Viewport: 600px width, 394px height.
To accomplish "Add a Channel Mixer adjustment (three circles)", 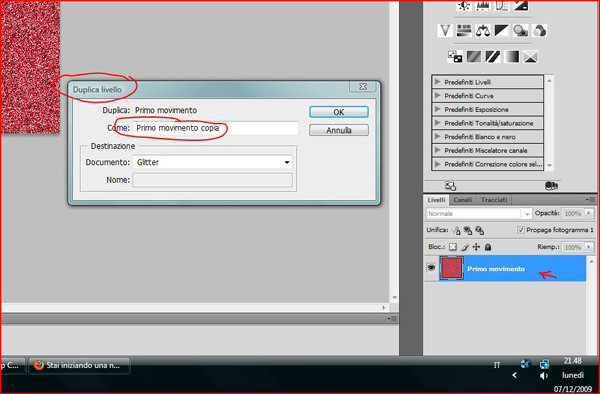I will 540,31.
